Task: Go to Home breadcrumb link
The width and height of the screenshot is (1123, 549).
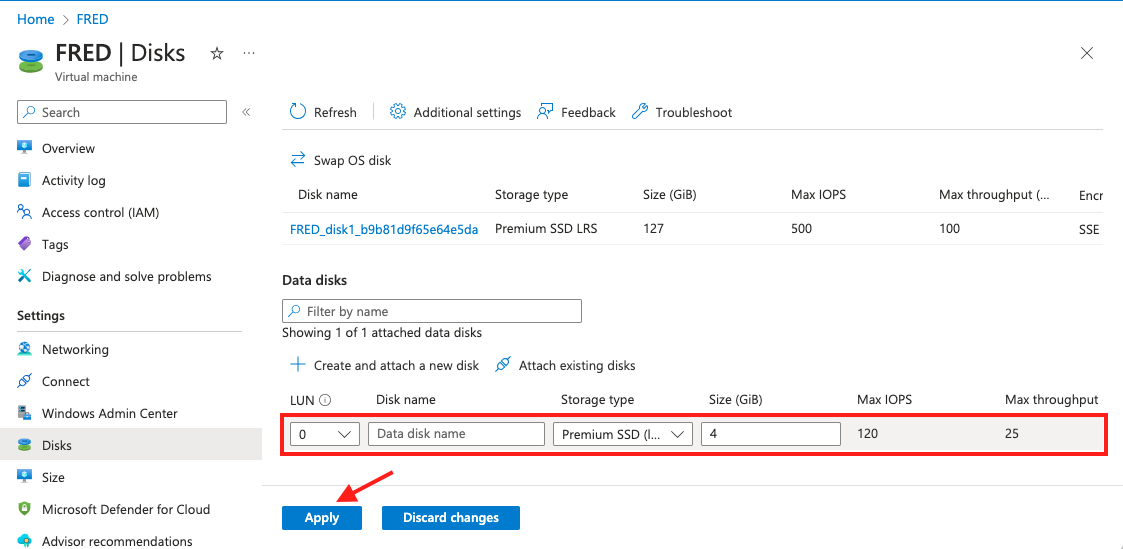Action: (x=36, y=19)
